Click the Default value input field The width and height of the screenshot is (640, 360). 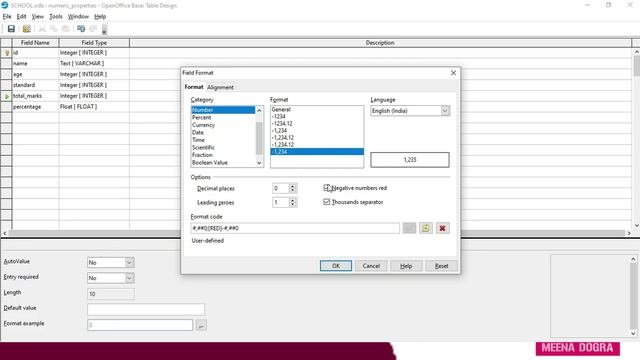146,309
